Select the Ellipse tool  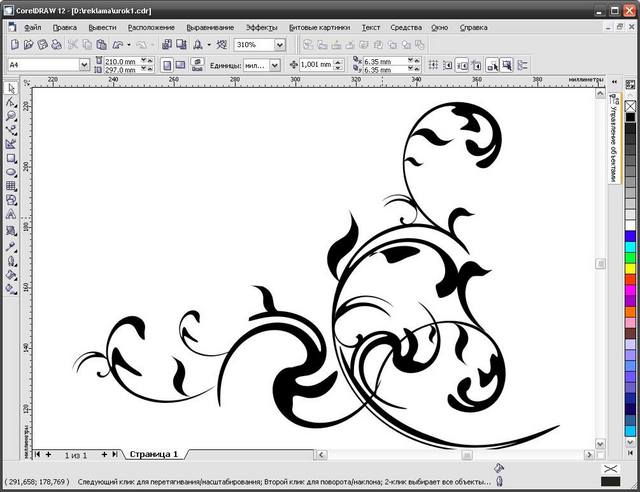(11, 172)
